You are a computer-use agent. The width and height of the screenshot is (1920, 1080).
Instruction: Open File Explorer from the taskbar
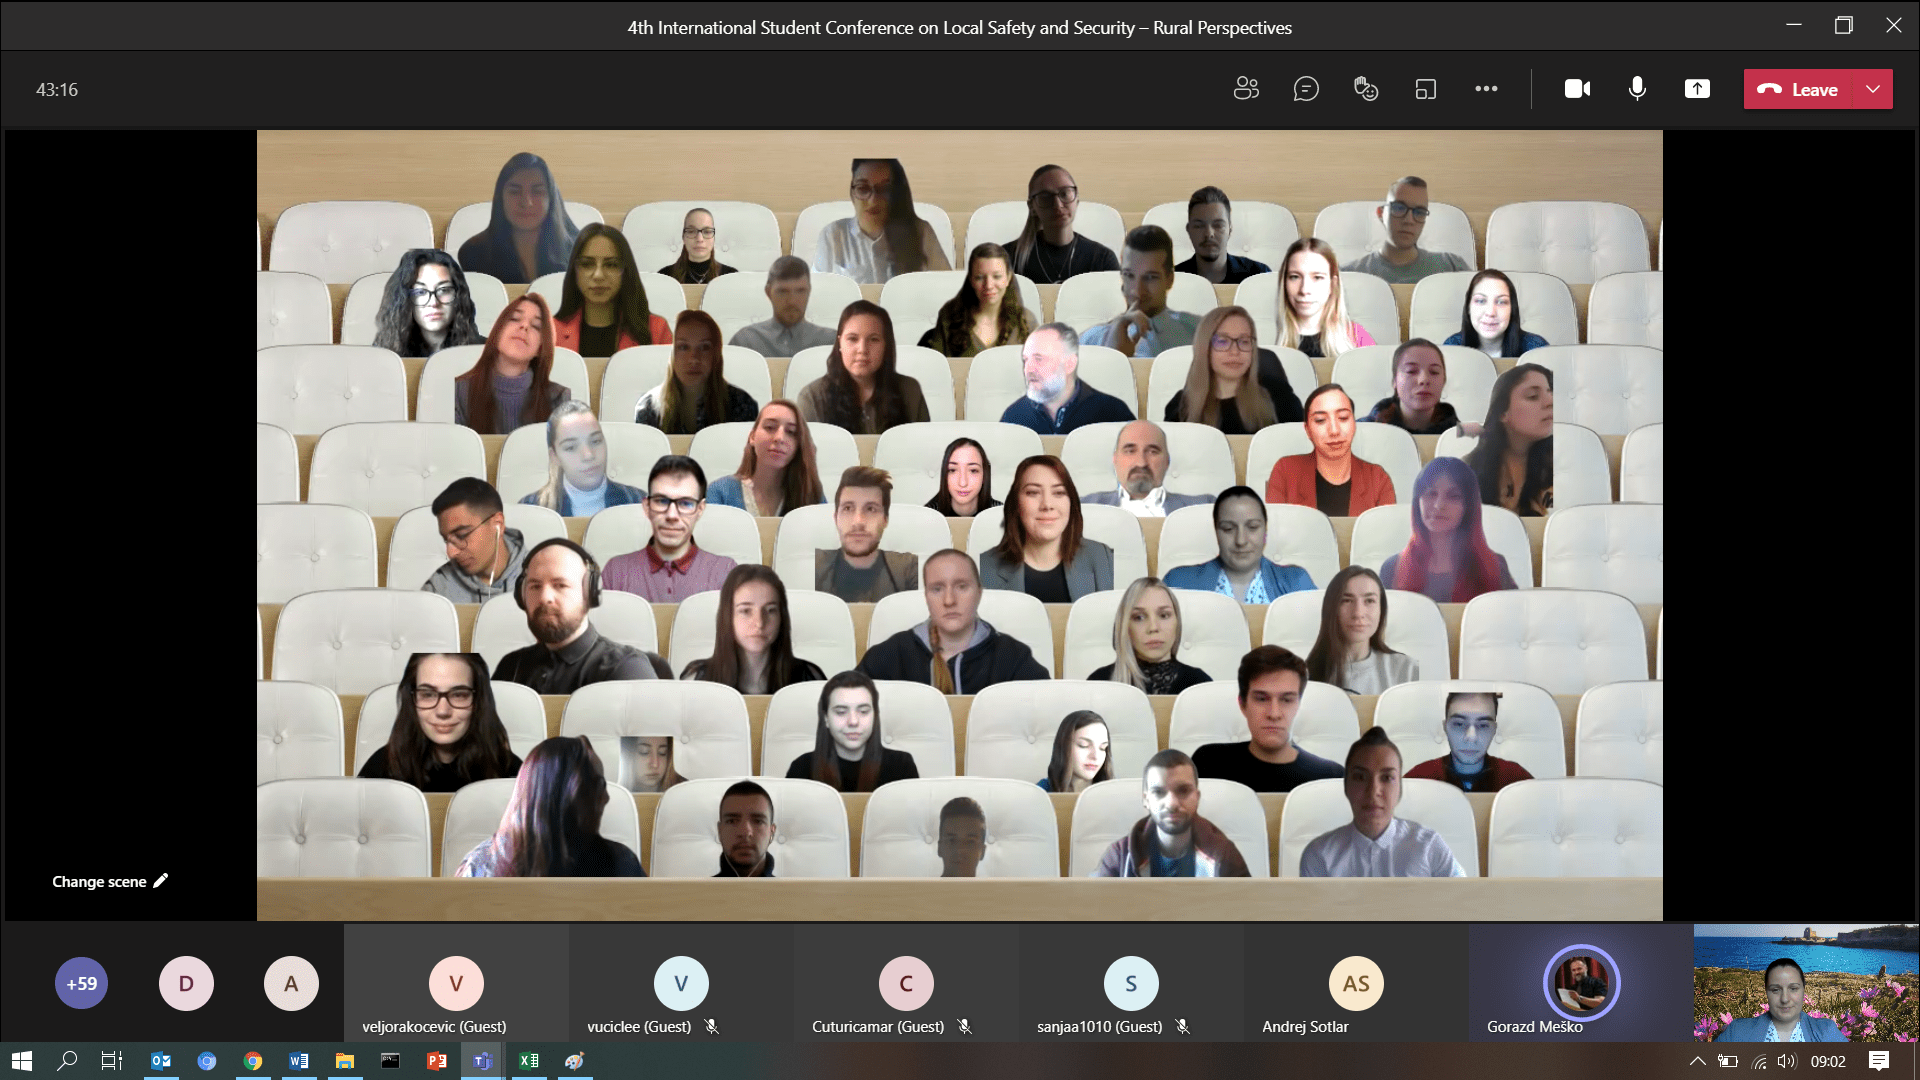coord(345,1061)
